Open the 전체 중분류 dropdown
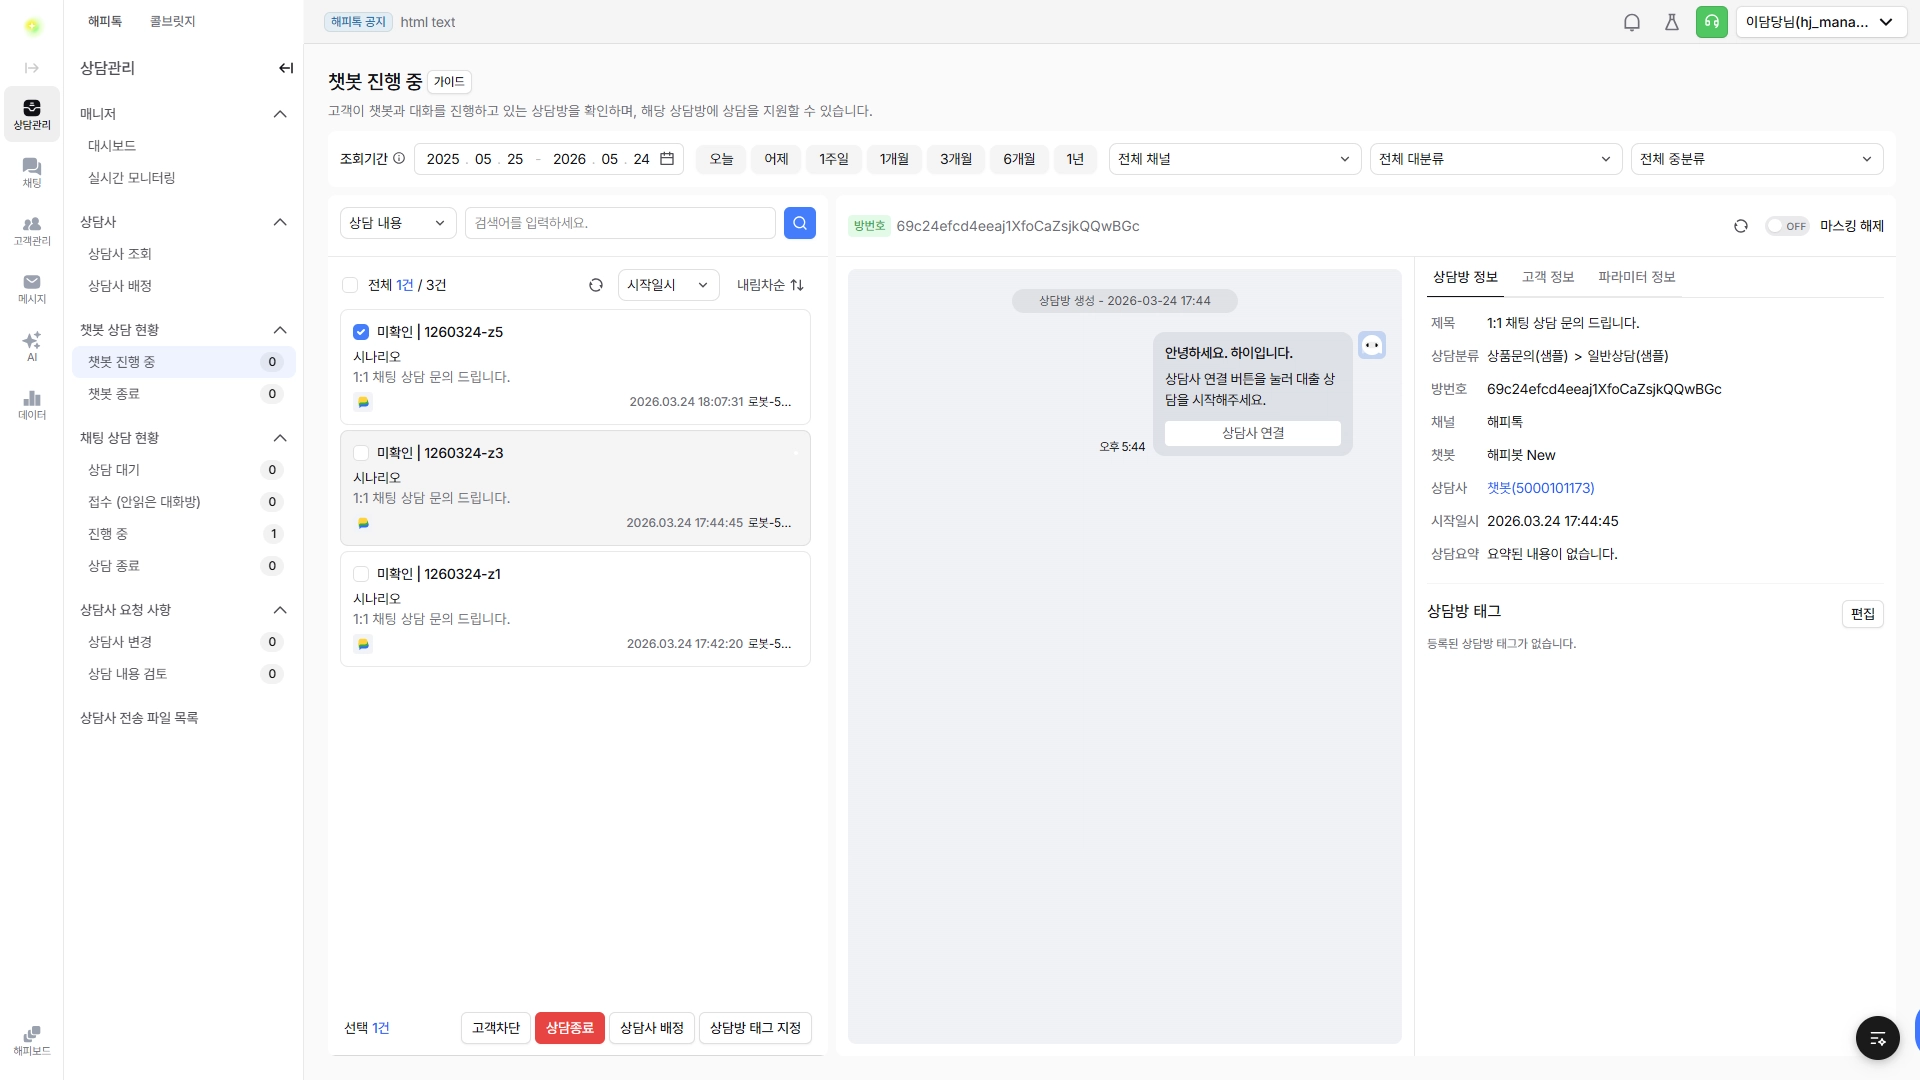The width and height of the screenshot is (1920, 1080). click(1757, 159)
